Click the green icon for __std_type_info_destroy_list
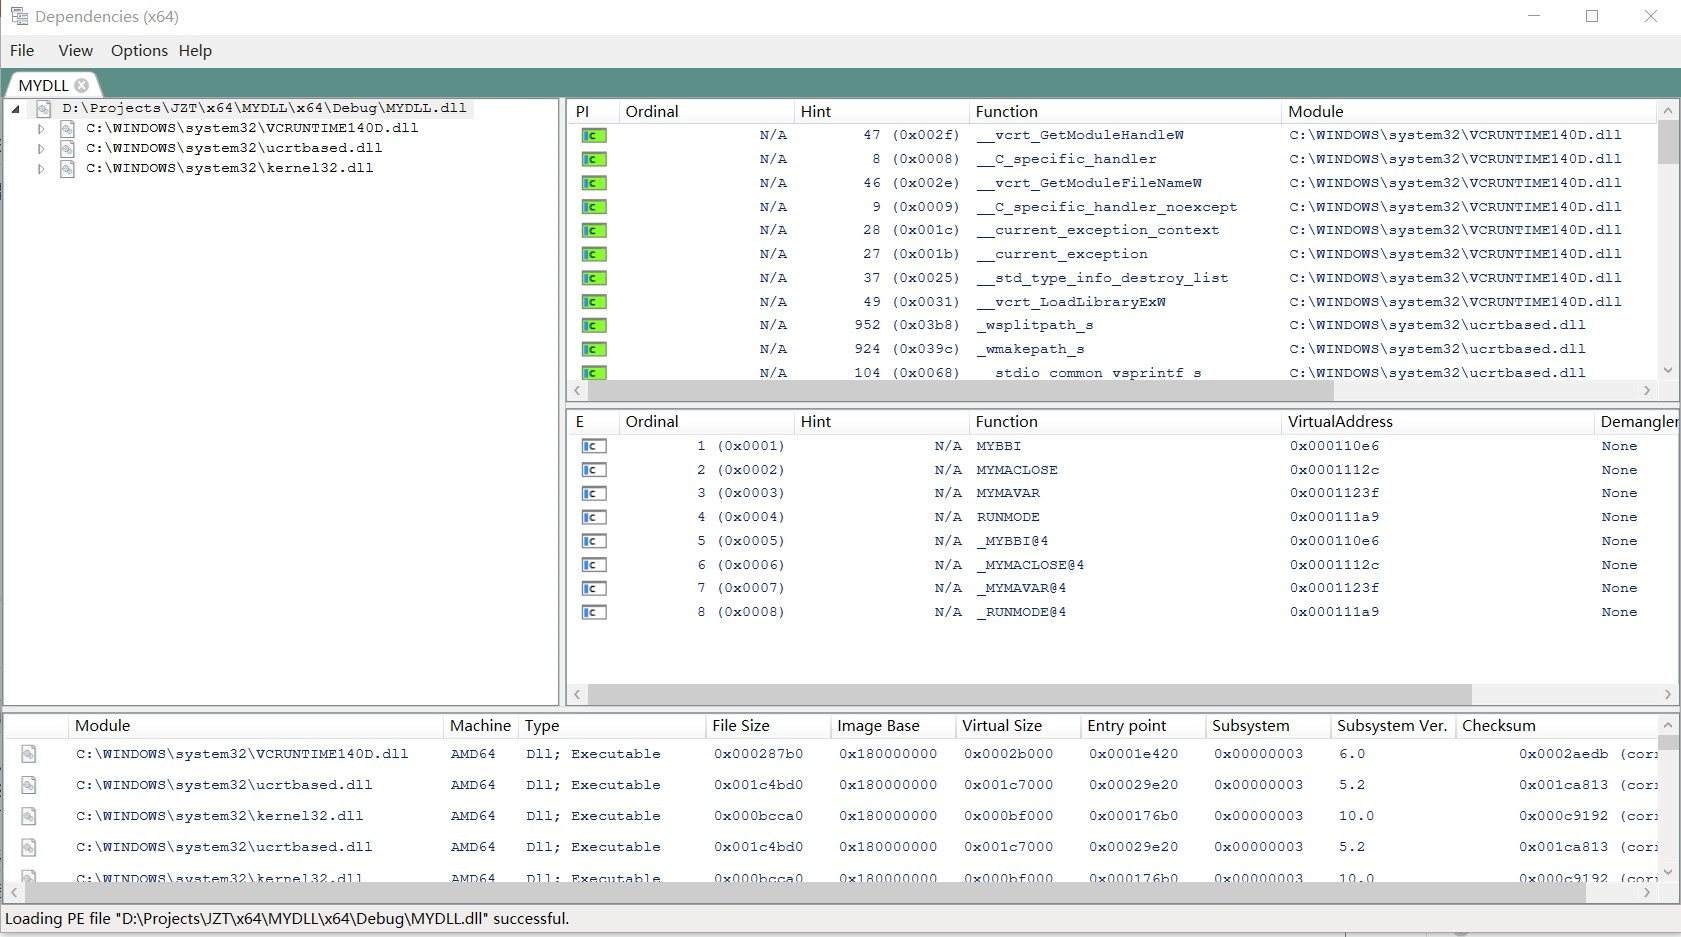The width and height of the screenshot is (1681, 937). coord(594,278)
